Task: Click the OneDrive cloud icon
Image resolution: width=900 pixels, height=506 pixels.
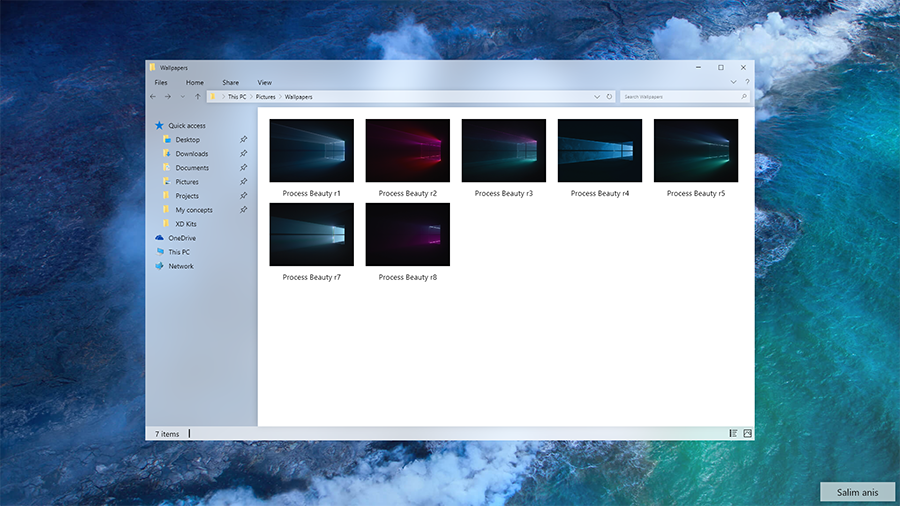Action: click(x=160, y=238)
